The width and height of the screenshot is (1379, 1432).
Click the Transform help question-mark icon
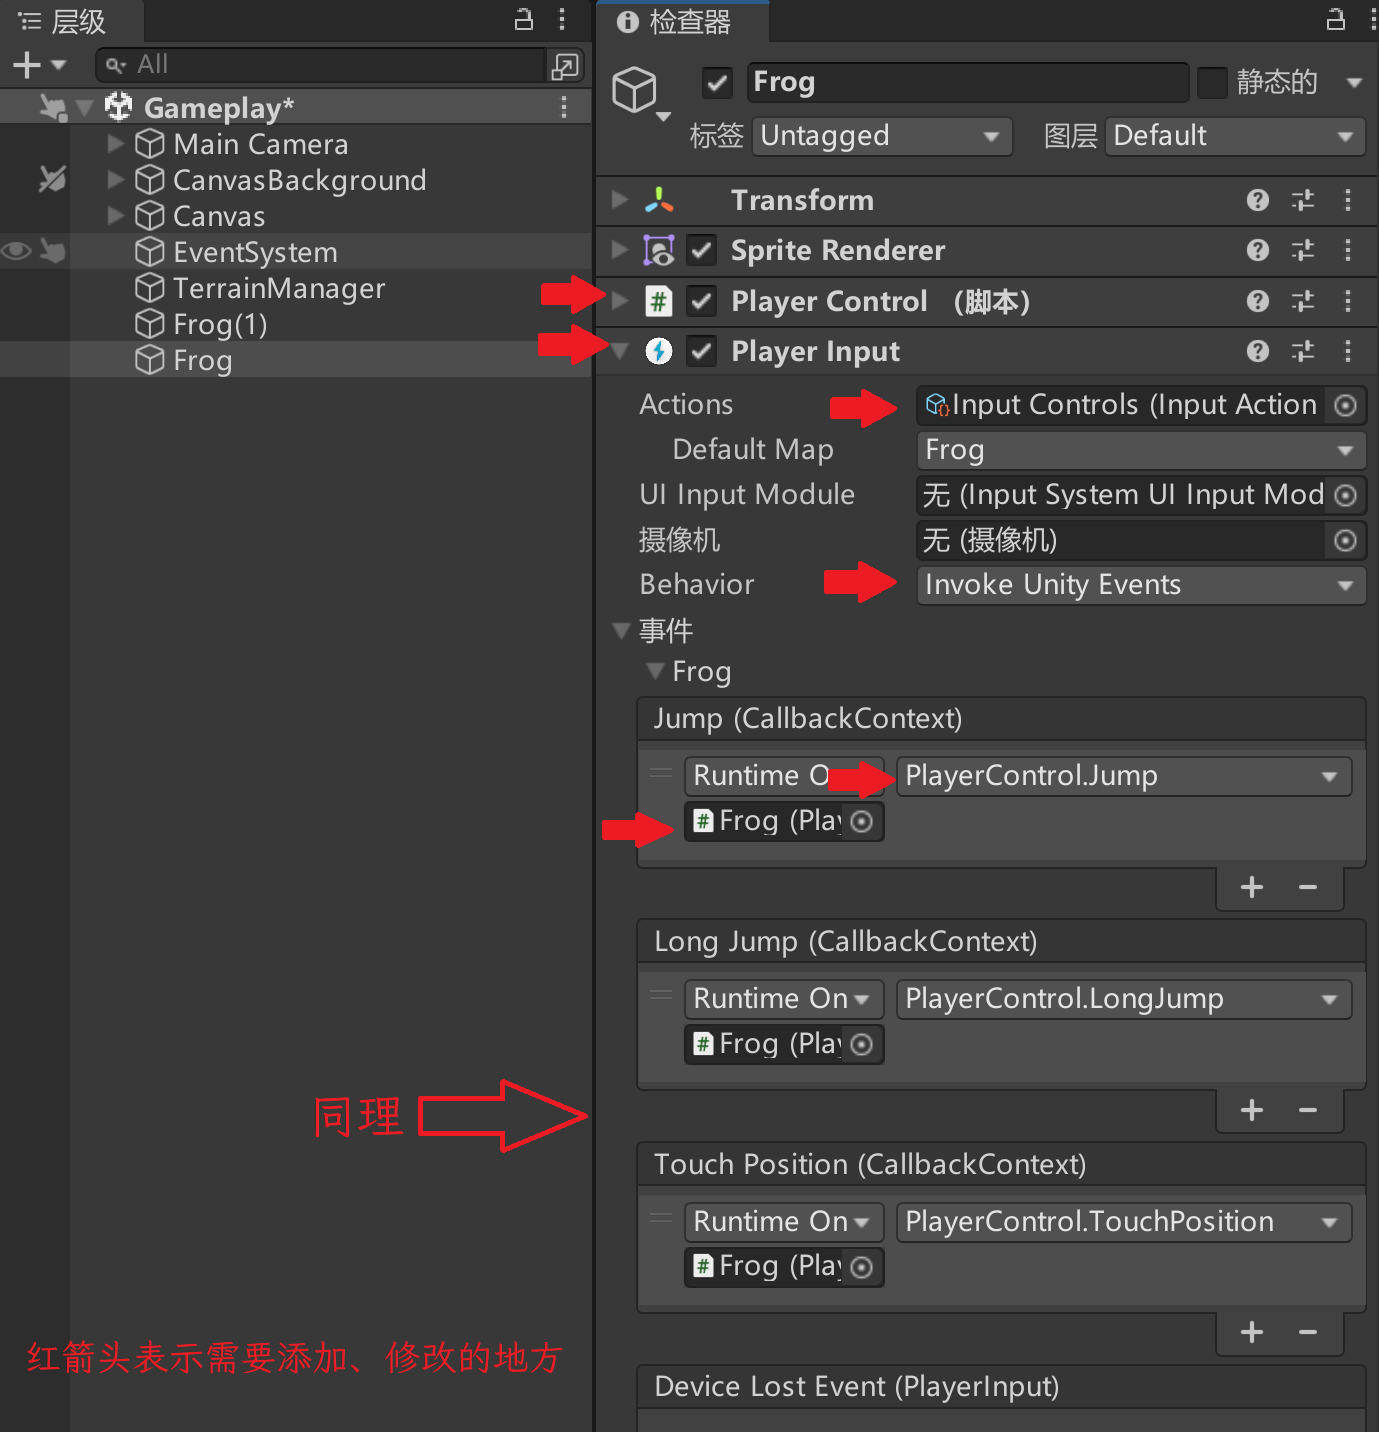click(1258, 200)
